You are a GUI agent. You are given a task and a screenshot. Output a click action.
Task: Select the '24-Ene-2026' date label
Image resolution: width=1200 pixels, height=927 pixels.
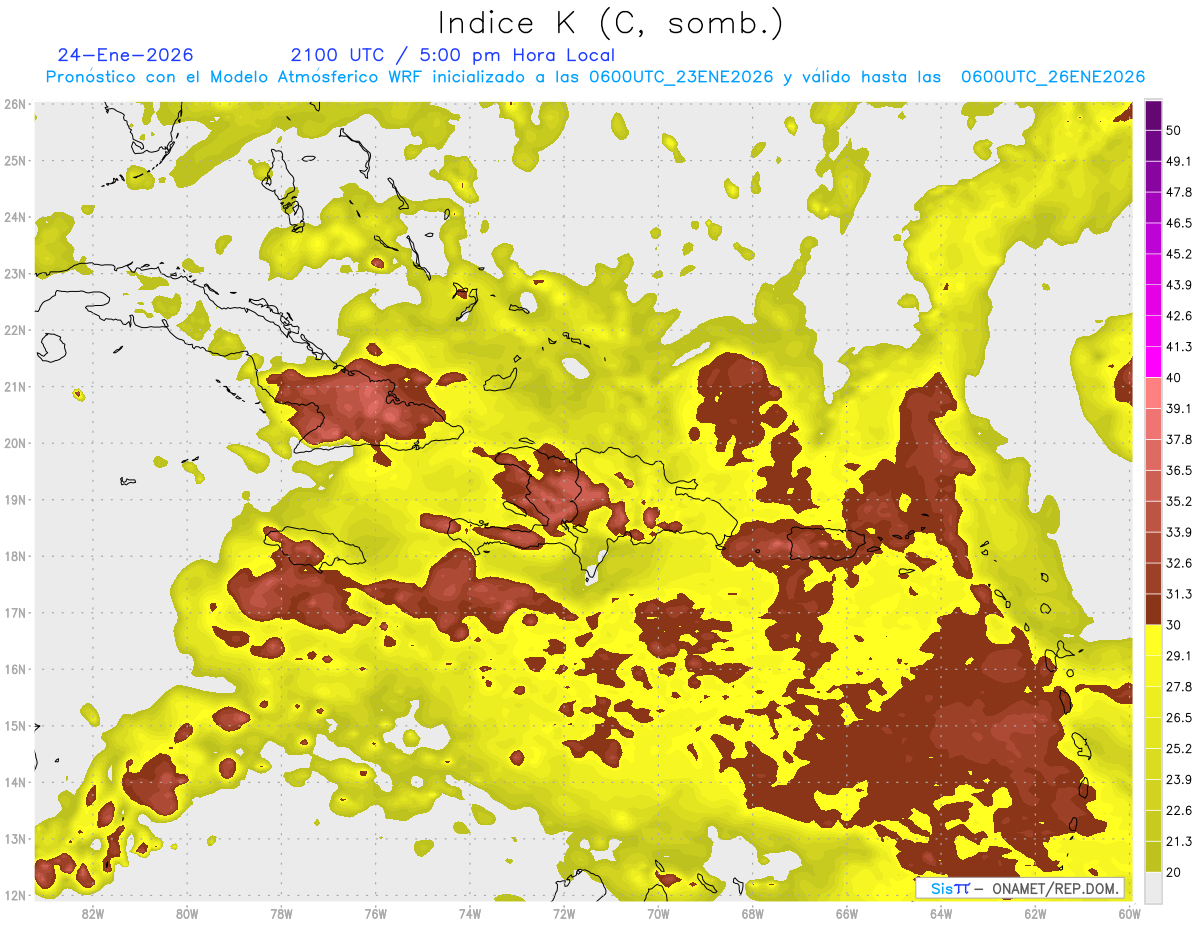126,55
